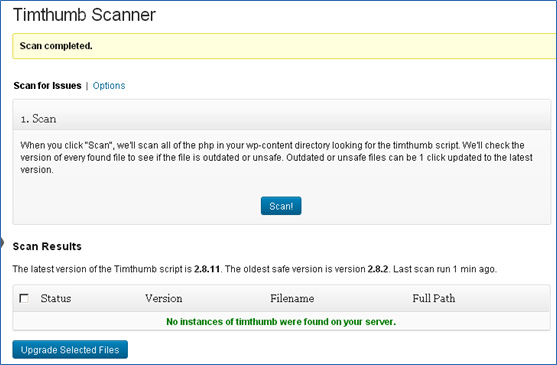Click the Filename column header
This screenshot has width=557, height=365.
pos(292,298)
